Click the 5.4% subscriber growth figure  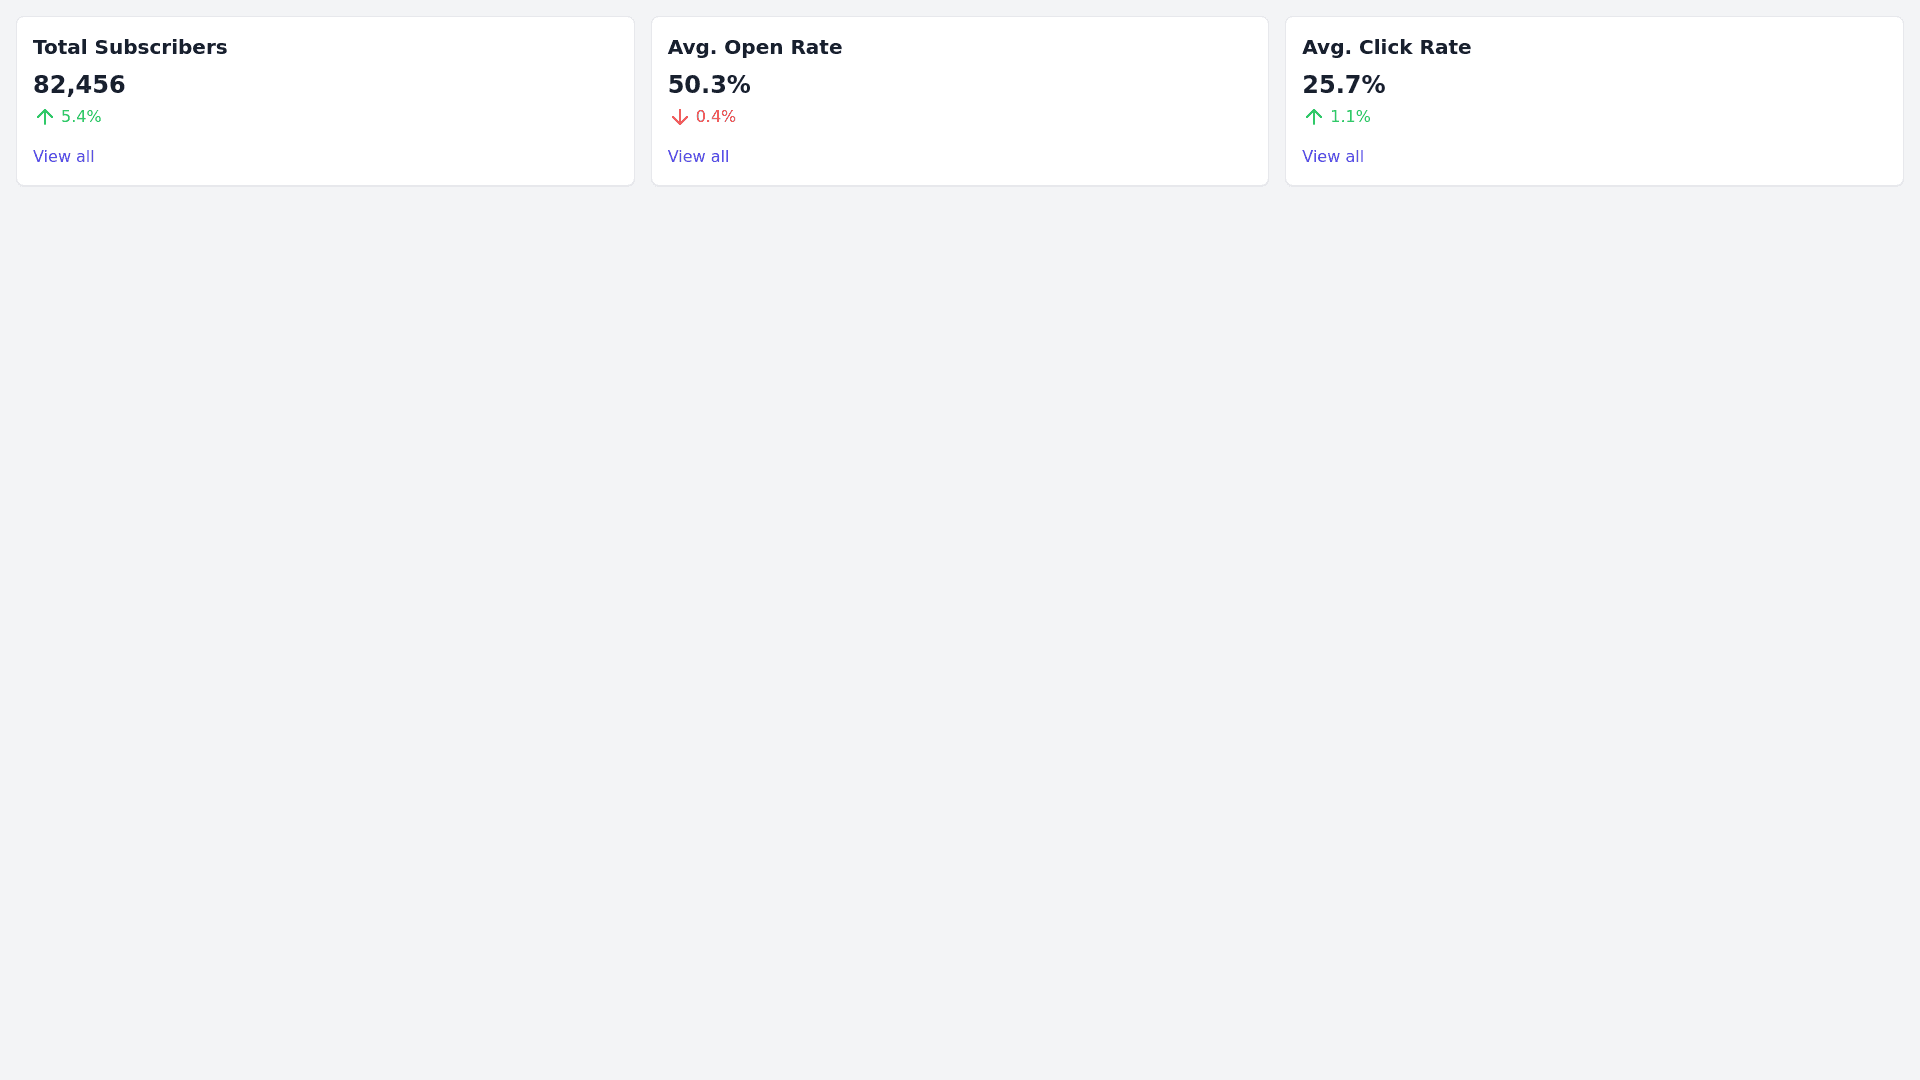pyautogui.click(x=81, y=117)
